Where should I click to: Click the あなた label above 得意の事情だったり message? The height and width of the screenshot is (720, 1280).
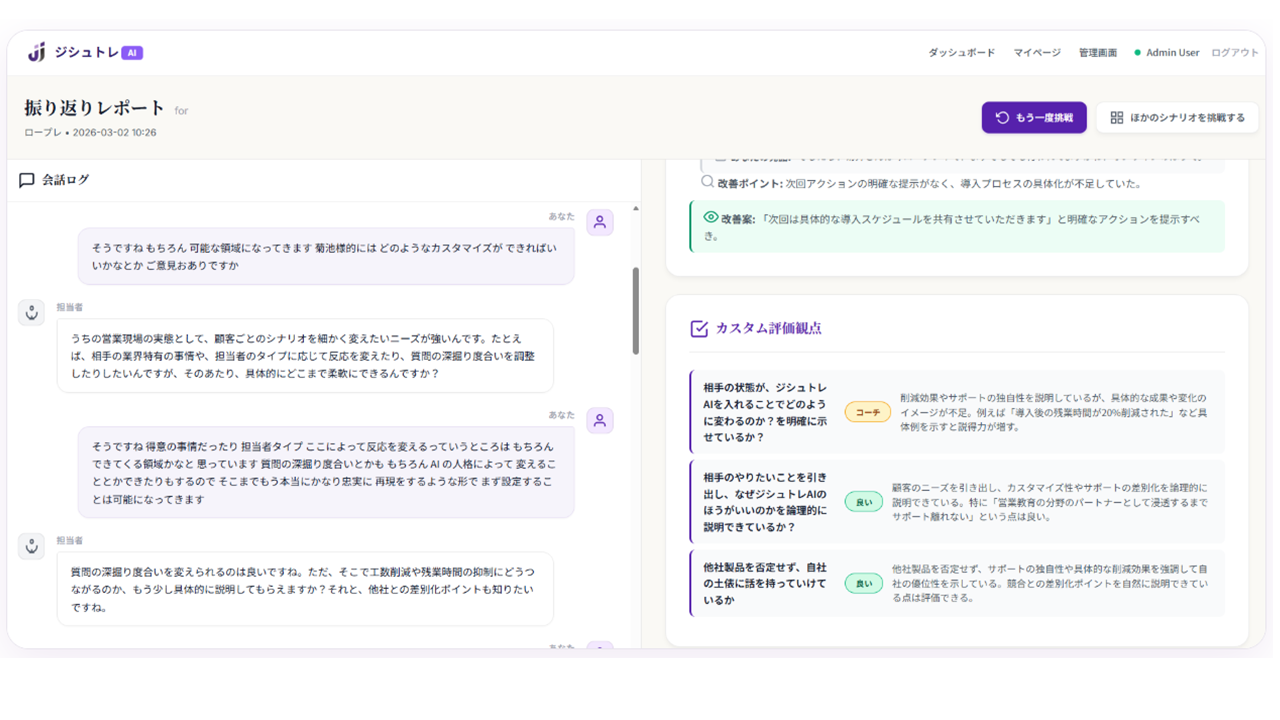click(561, 415)
